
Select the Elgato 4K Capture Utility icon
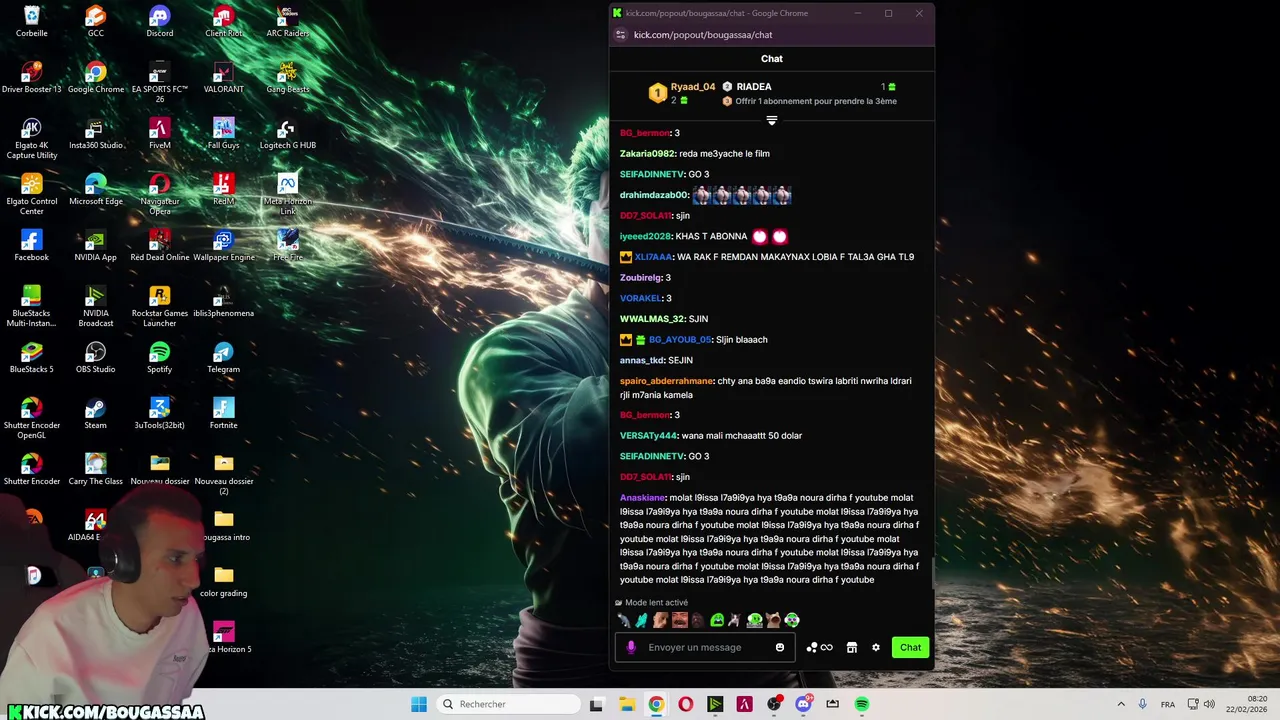point(32,139)
